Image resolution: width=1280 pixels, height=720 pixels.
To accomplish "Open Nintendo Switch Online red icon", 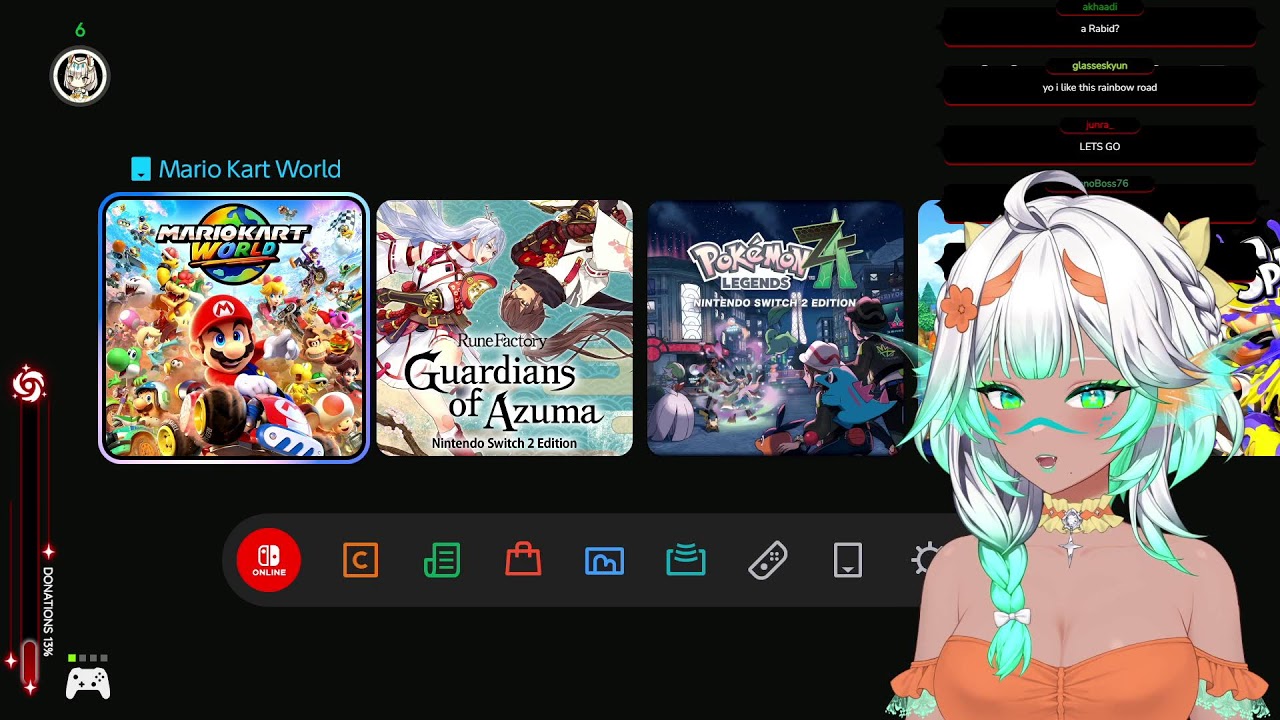I will click(x=268, y=560).
